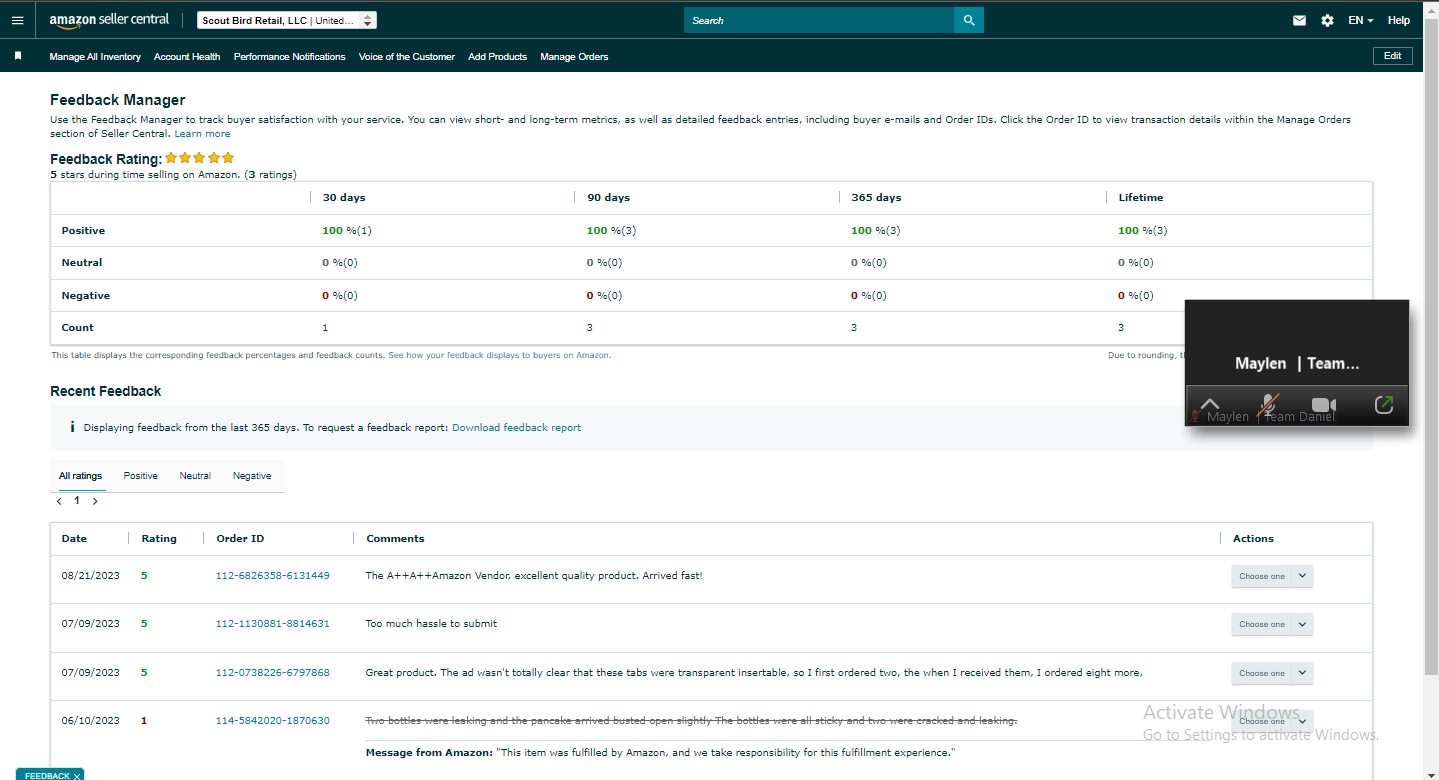The width and height of the screenshot is (1439, 780).
Task: Open order 112-6826358-6131449
Action: 273,576
